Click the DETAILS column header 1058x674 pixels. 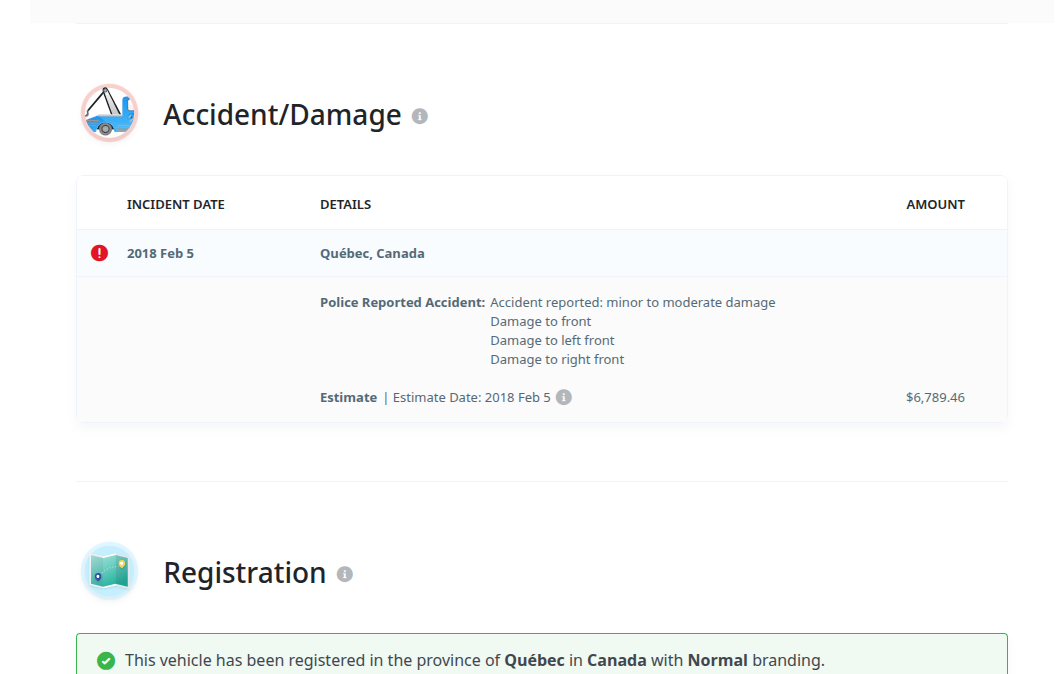tap(345, 204)
